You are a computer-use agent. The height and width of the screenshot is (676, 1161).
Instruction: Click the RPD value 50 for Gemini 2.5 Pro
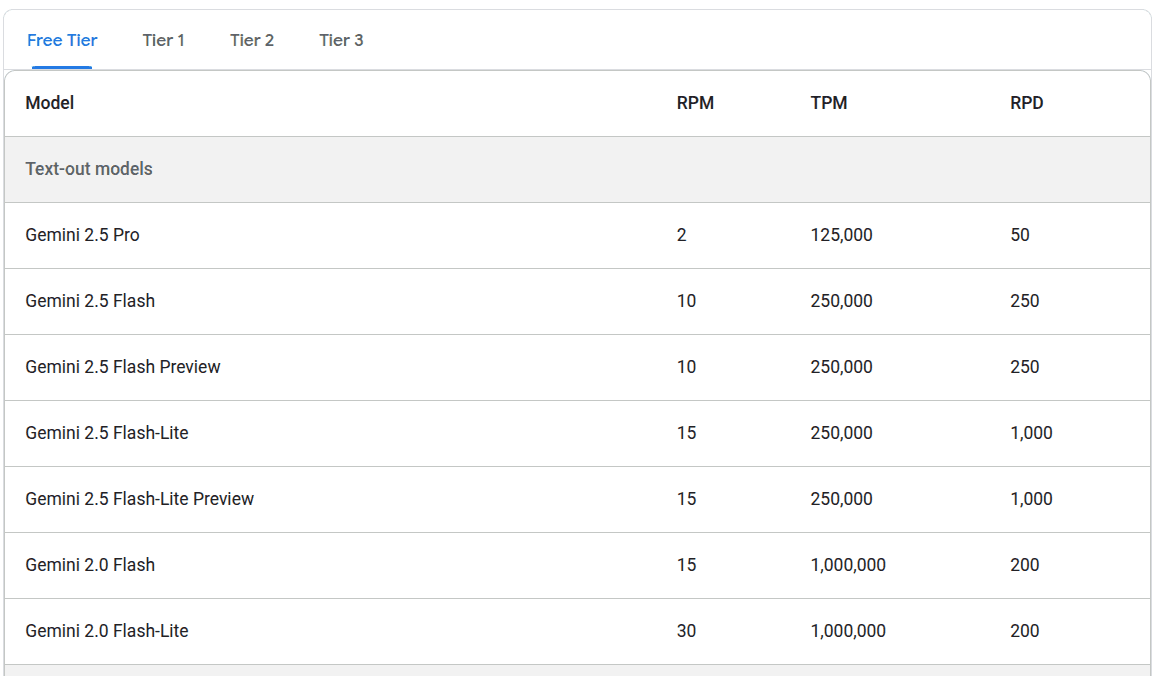pos(1019,235)
